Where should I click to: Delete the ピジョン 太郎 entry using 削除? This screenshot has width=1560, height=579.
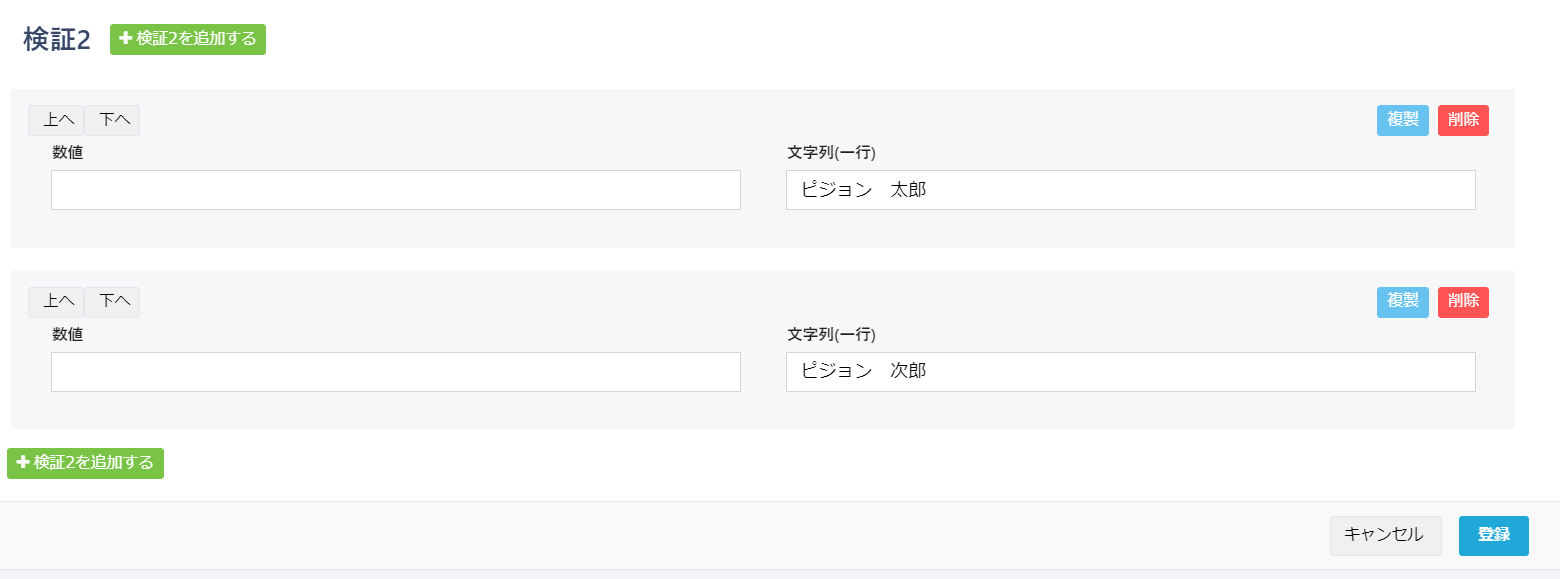coord(1463,120)
